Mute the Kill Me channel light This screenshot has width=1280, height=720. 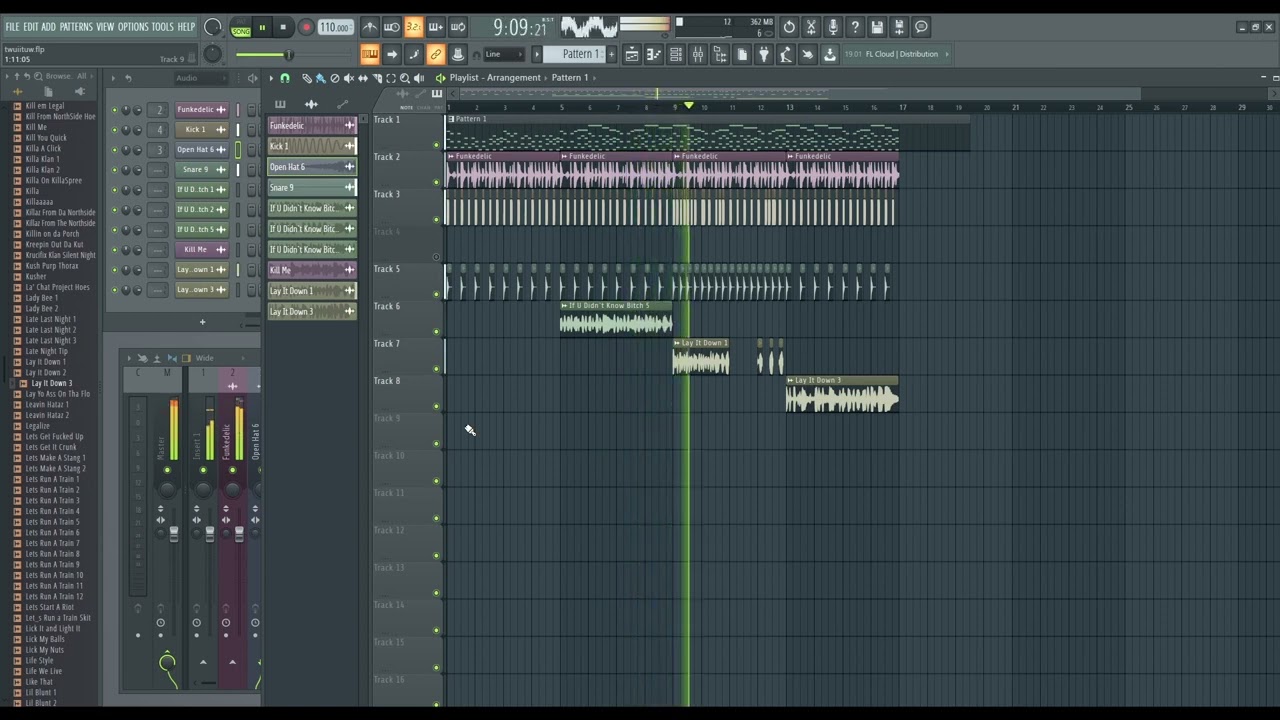click(x=114, y=250)
